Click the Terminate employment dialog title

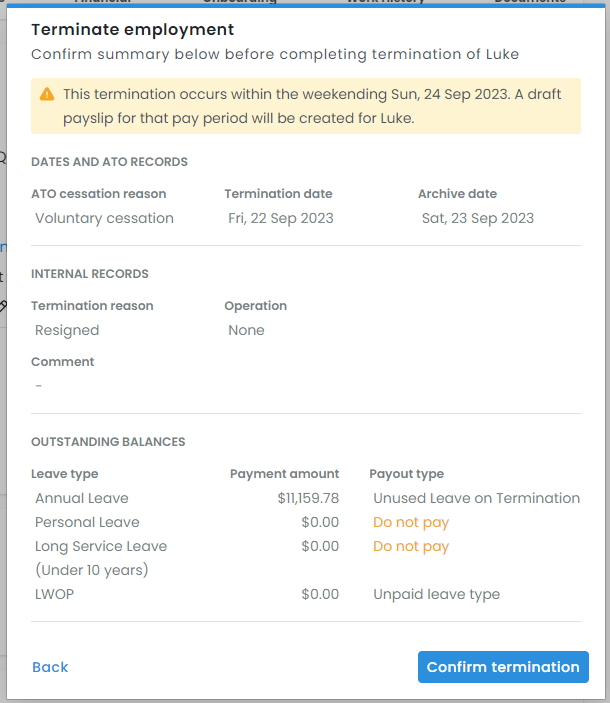pos(133,30)
